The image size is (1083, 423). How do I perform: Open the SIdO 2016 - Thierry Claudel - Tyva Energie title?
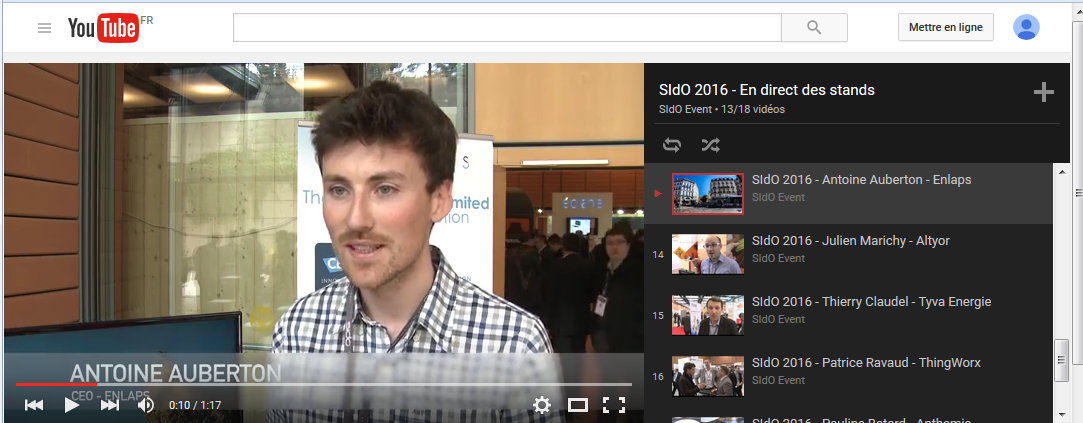point(872,301)
